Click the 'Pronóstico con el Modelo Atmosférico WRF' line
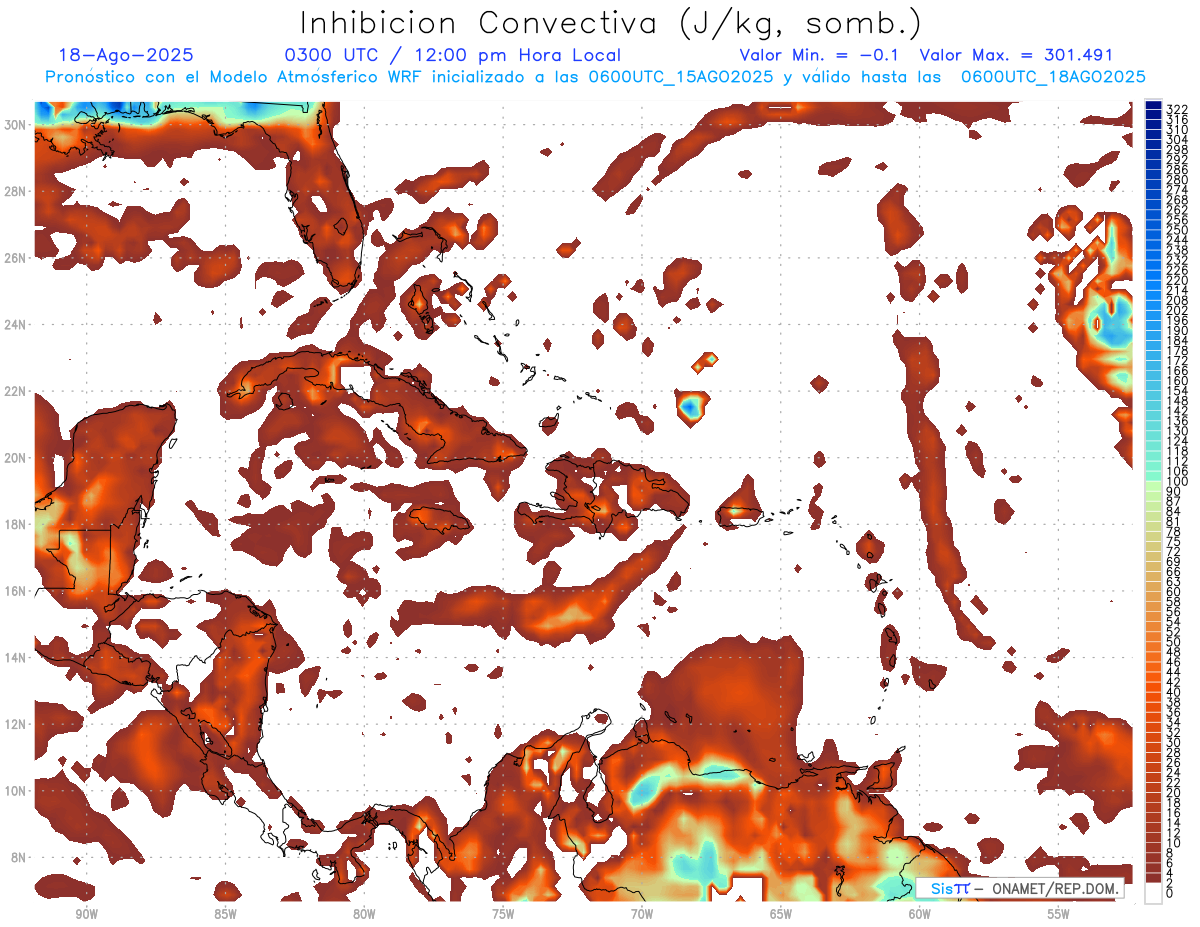Screen dimensions: 1200x927 [594, 77]
